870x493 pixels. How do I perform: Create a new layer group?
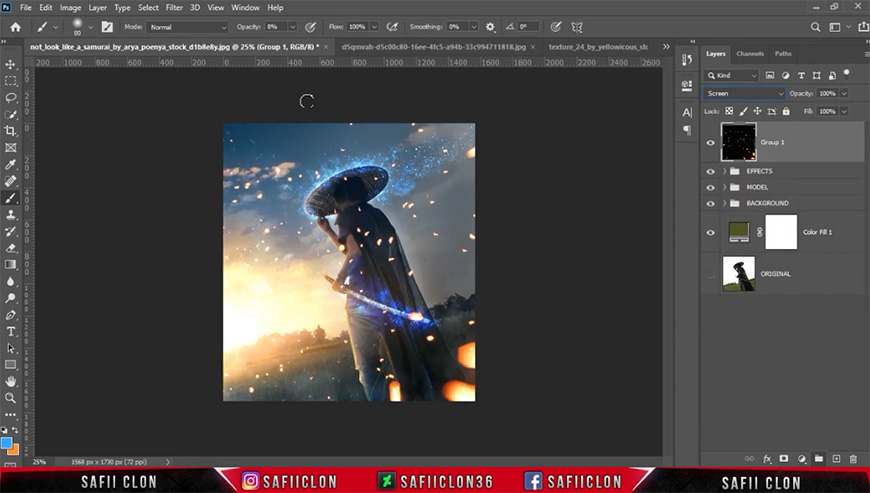point(818,459)
